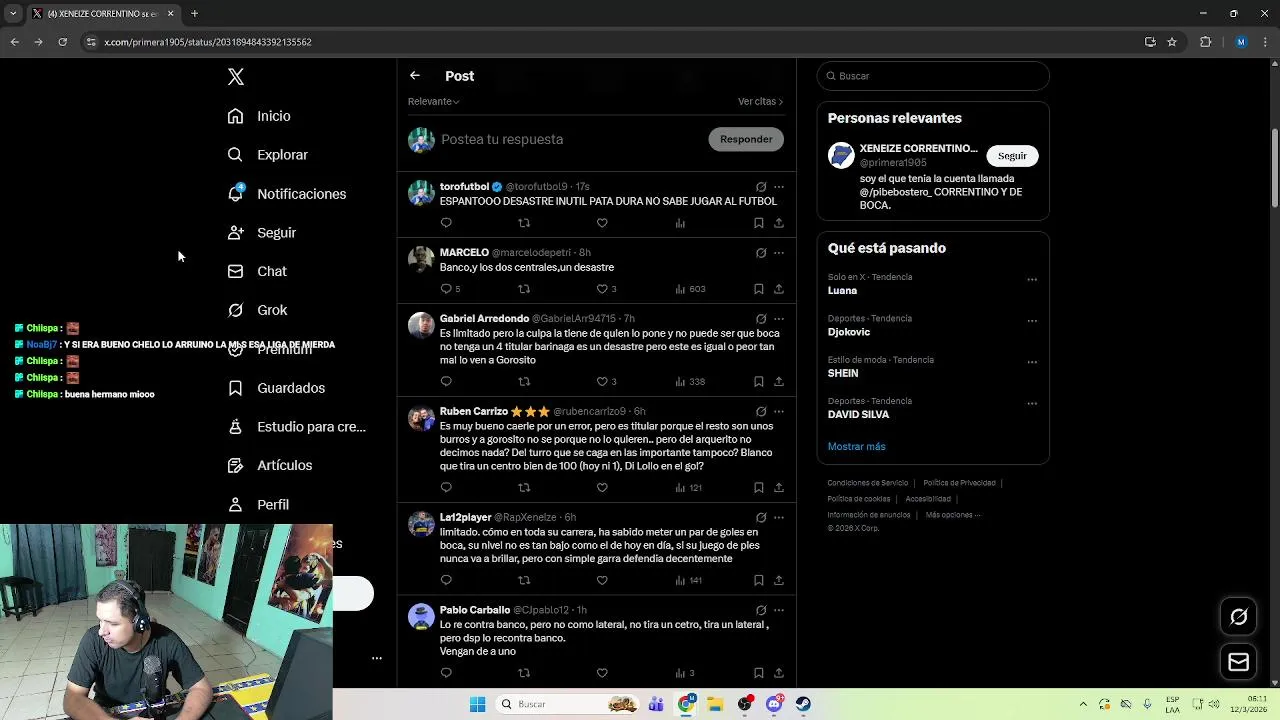This screenshot has height=720, width=1280.
Task: Open more options on Gabriel Arredondo's post
Action: pos(779,319)
